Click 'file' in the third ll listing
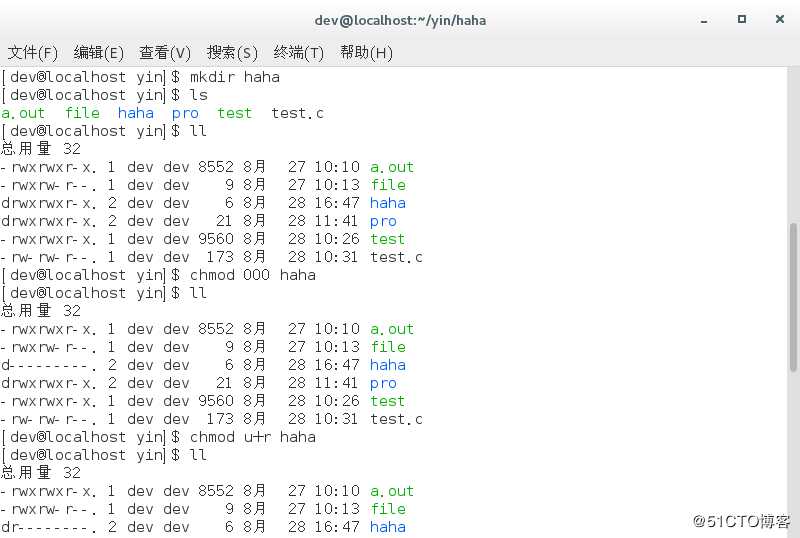800x538 pixels. click(388, 509)
